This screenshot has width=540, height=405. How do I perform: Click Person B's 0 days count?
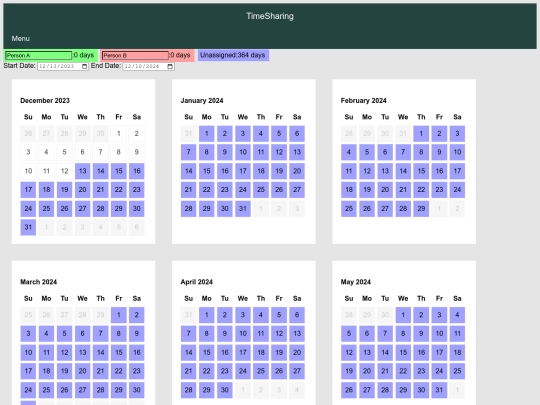click(180, 55)
